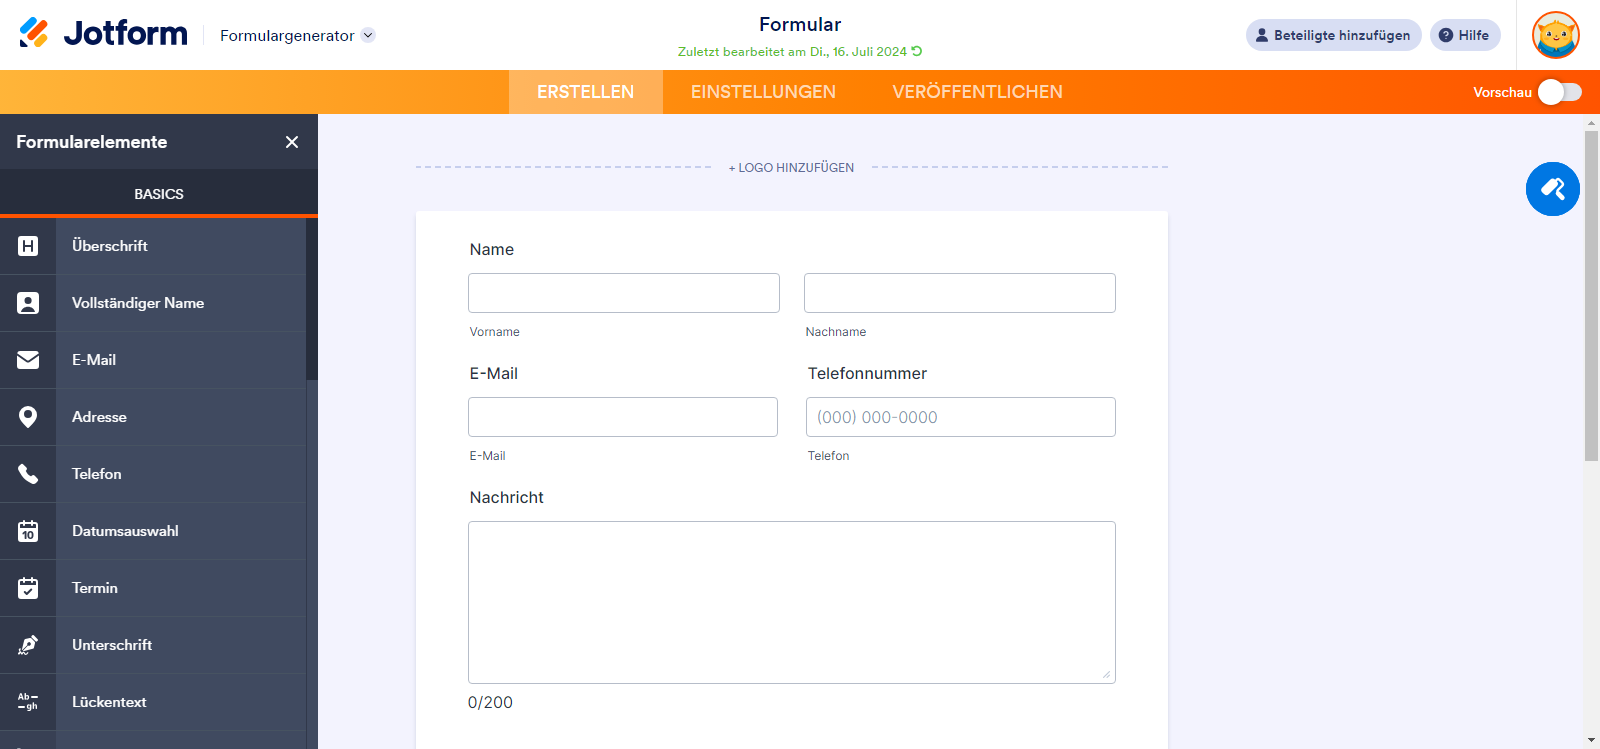
Task: Select the Adresse location pin icon
Action: tap(28, 417)
